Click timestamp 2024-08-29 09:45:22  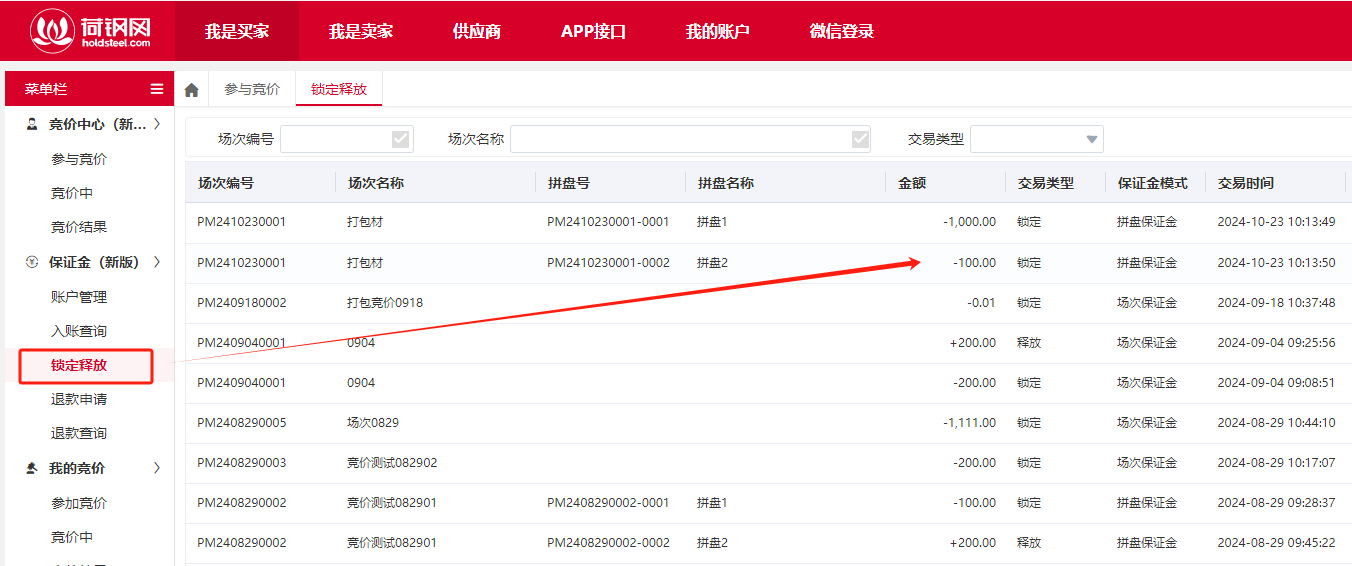(x=1276, y=542)
